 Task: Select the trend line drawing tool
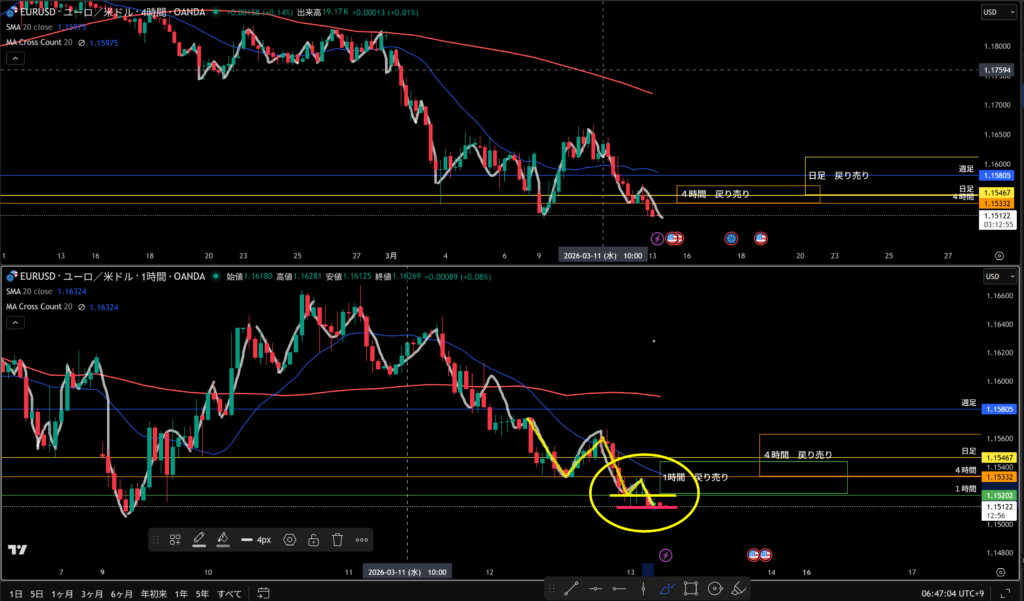(x=571, y=590)
